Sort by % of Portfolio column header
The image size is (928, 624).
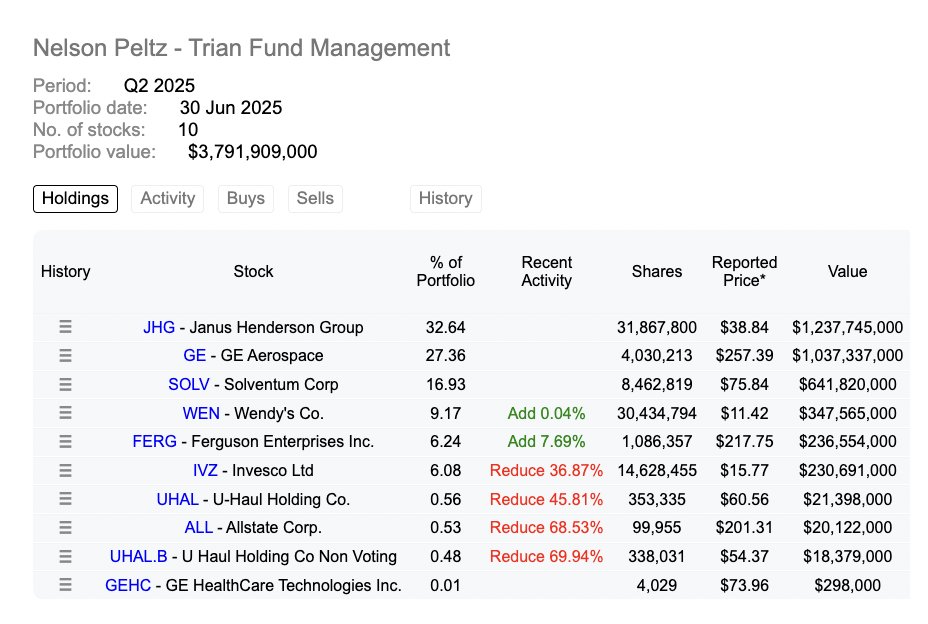pos(446,271)
